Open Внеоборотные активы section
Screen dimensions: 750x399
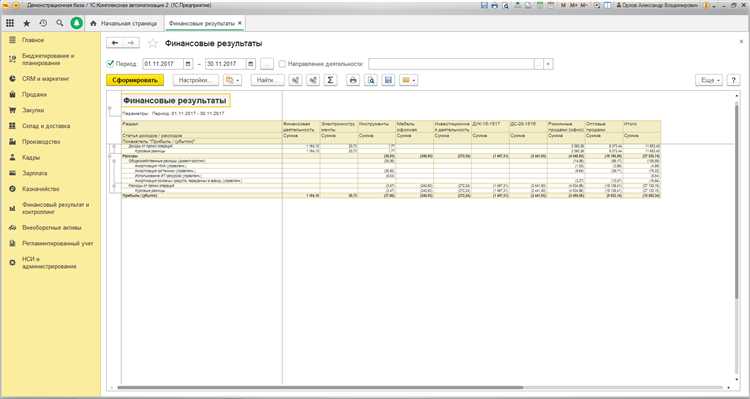[50, 228]
